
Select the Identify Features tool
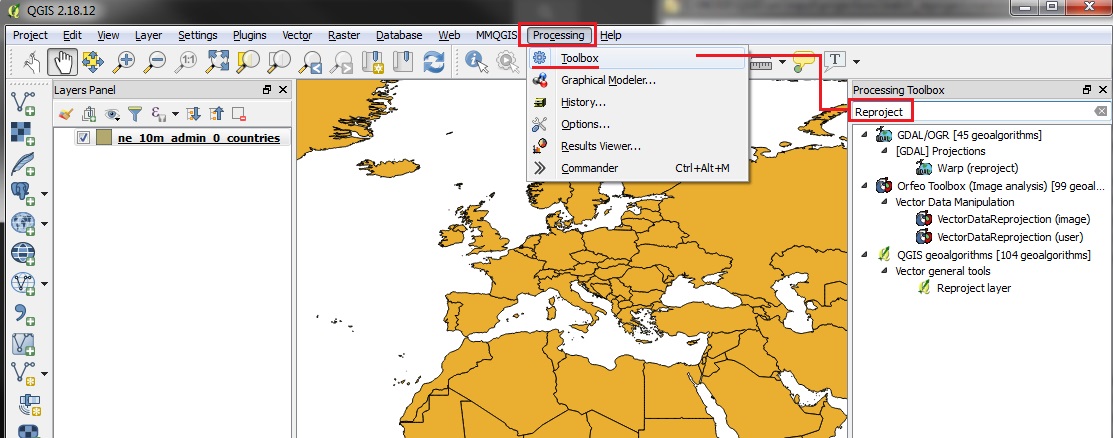[478, 62]
